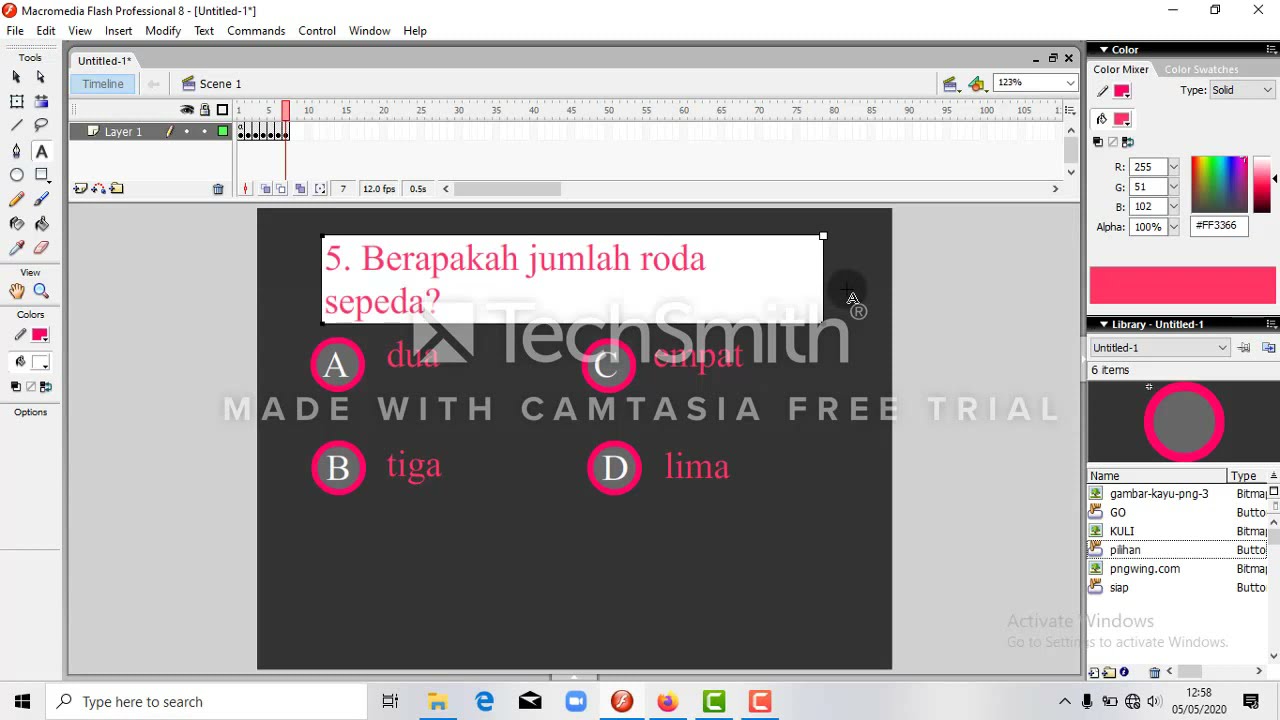Open the B value slider dropdown
Image resolution: width=1280 pixels, height=720 pixels.
pyautogui.click(x=1173, y=207)
